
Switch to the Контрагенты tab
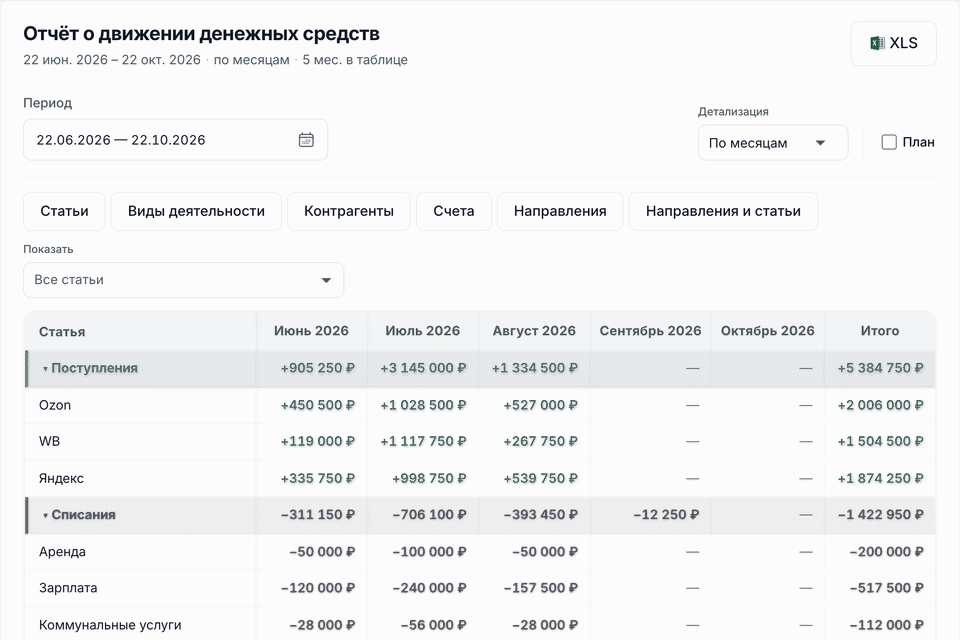click(349, 211)
